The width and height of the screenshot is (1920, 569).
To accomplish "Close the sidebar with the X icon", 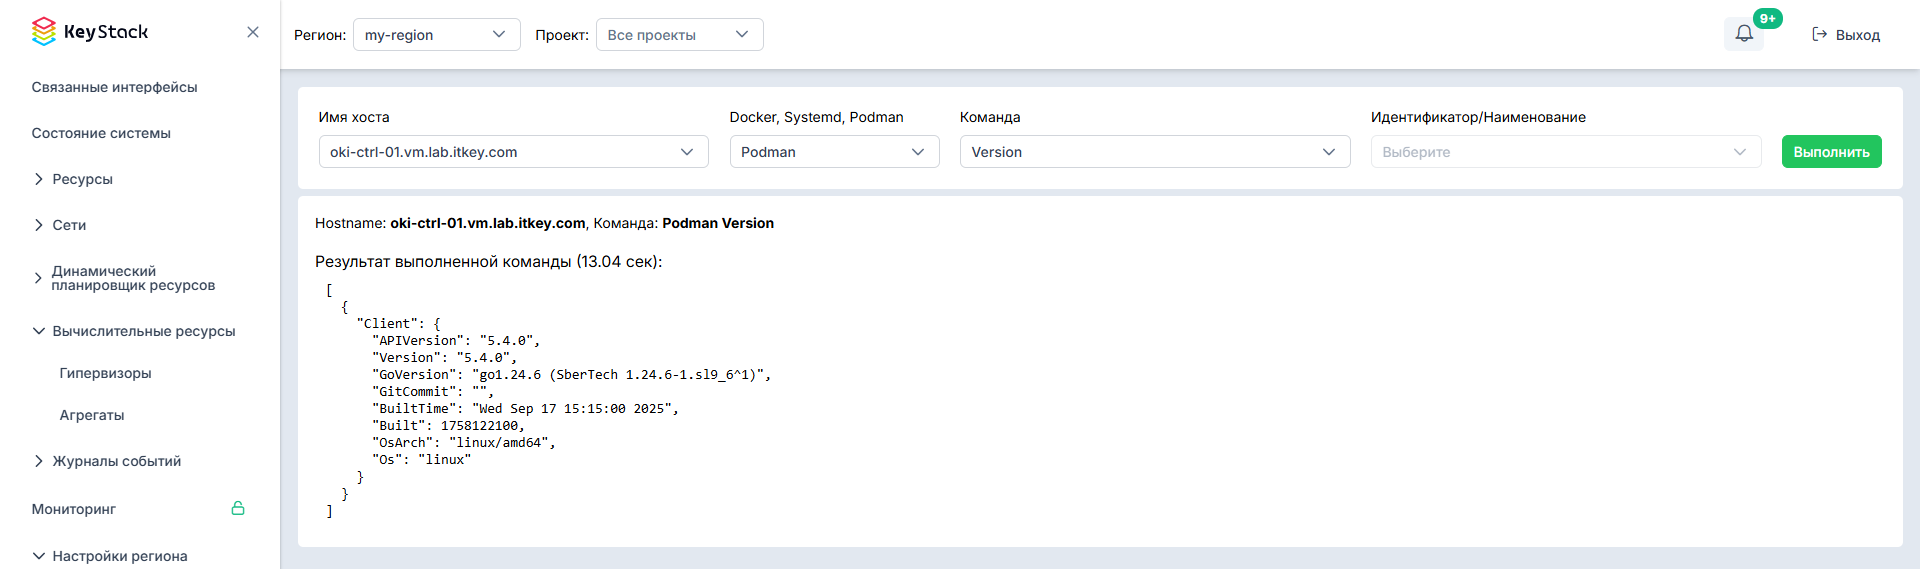I will (x=253, y=32).
